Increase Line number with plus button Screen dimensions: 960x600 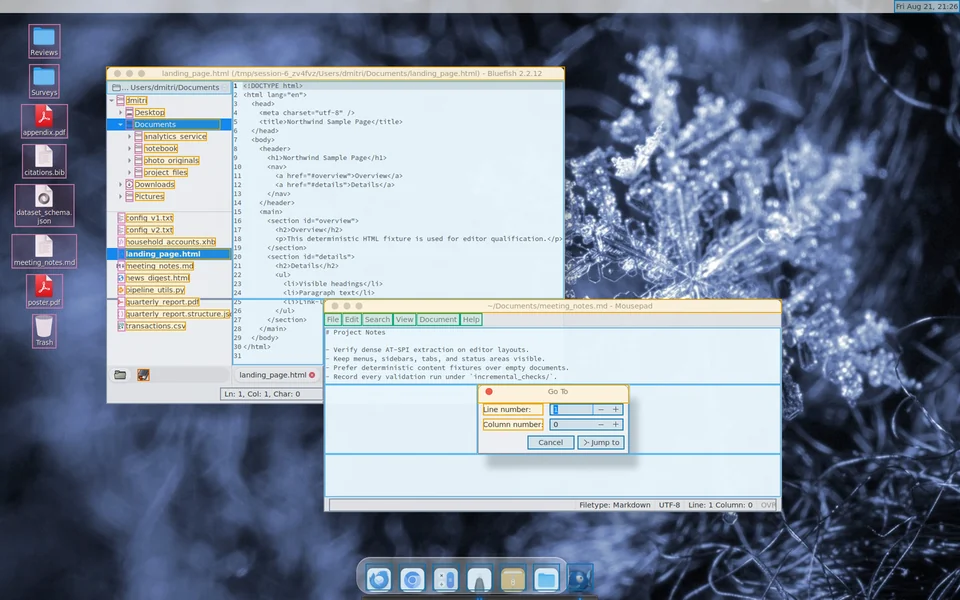615,410
